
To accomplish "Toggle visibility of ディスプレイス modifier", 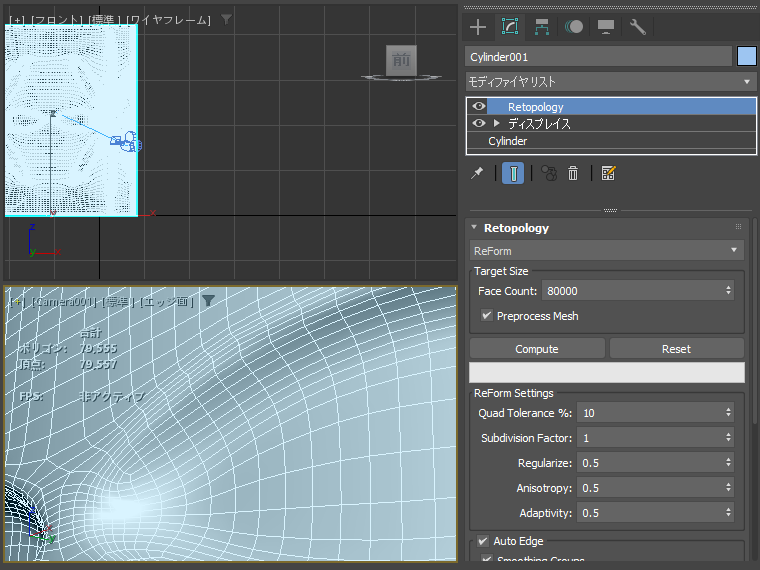I will pos(479,123).
